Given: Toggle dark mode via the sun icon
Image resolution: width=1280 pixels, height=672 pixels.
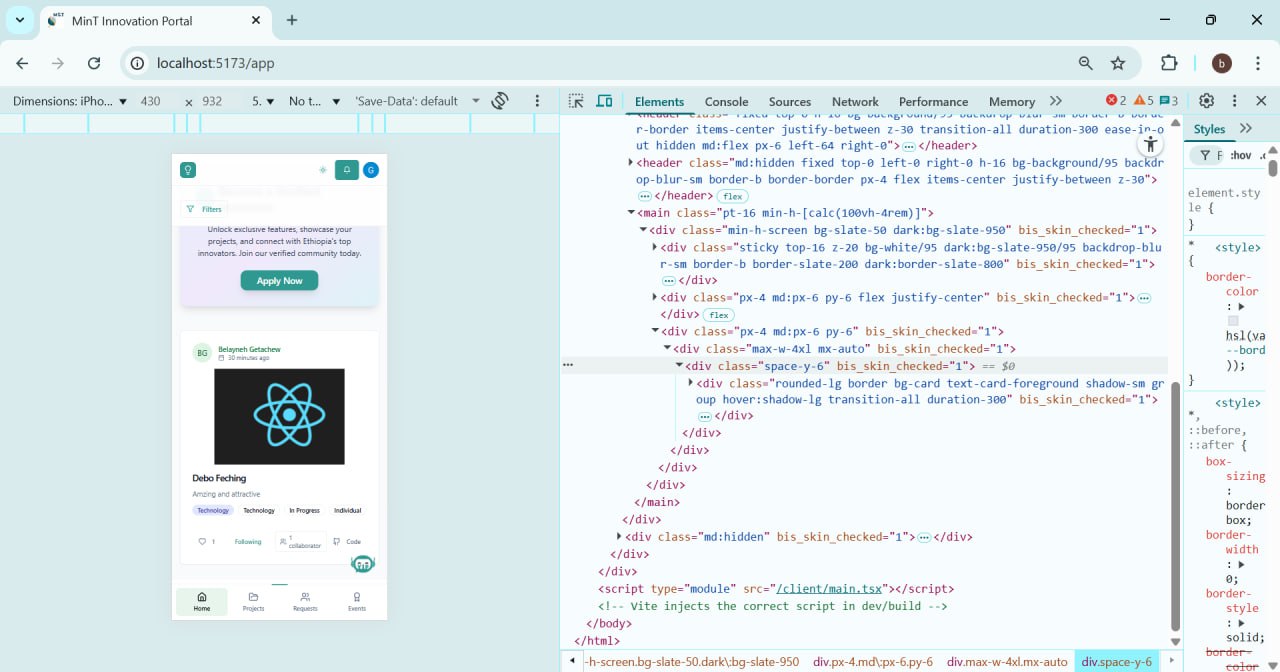Looking at the screenshot, I should coord(323,170).
